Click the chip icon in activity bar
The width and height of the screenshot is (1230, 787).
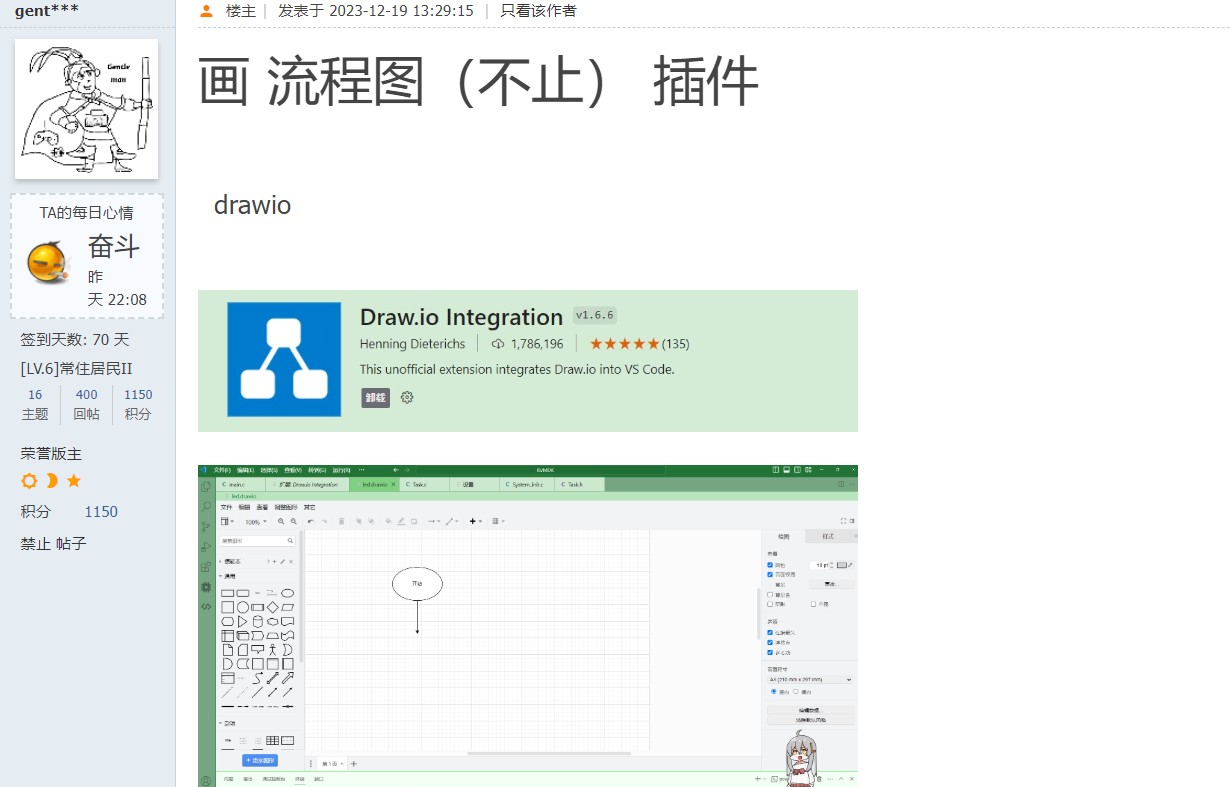[x=206, y=586]
